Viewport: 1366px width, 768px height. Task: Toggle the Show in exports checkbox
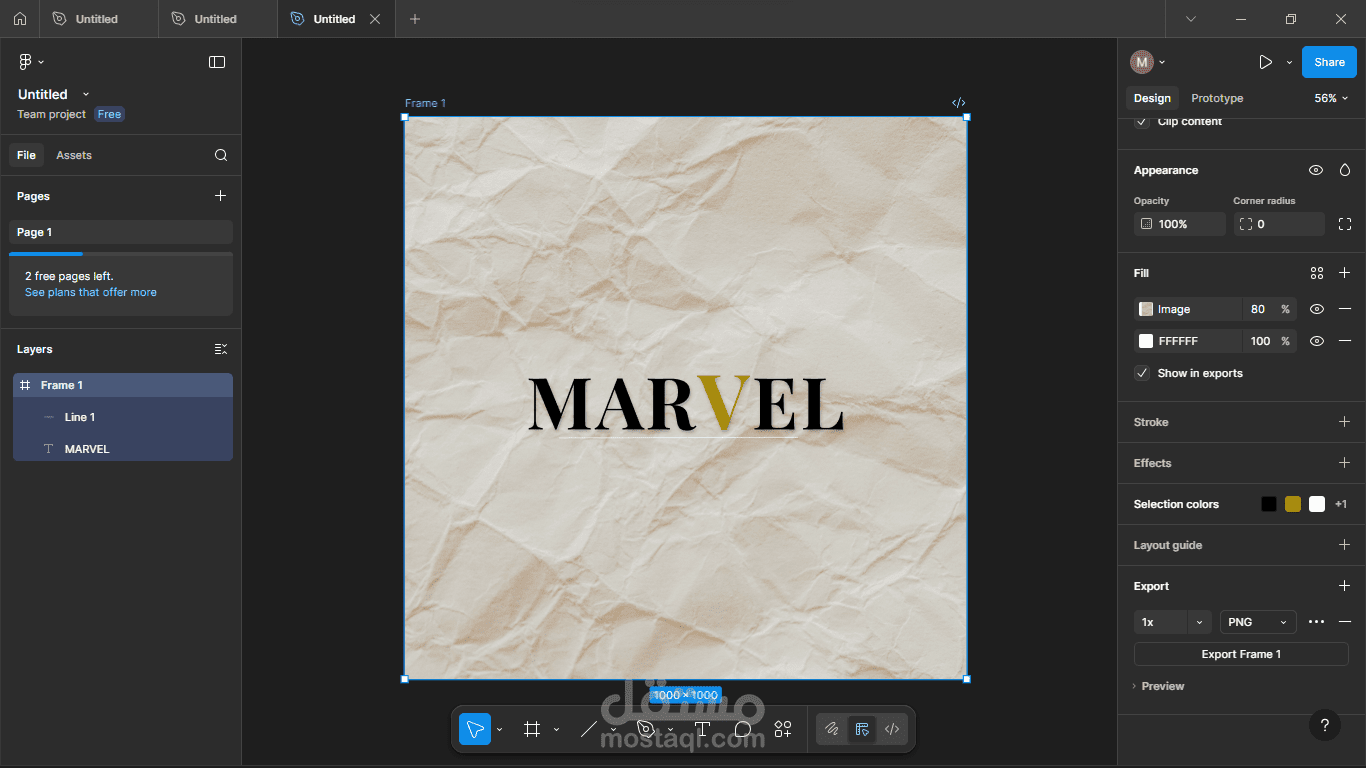pyautogui.click(x=1142, y=373)
